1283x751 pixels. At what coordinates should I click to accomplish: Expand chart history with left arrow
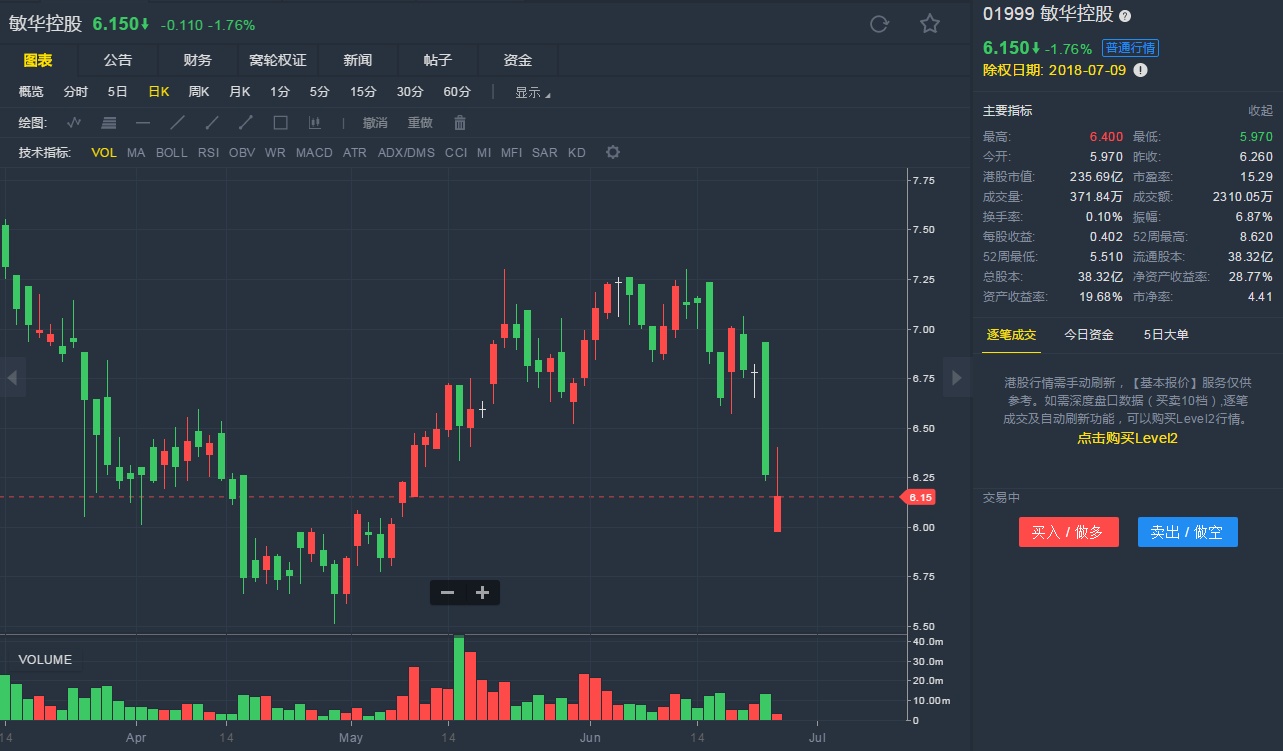point(12,377)
